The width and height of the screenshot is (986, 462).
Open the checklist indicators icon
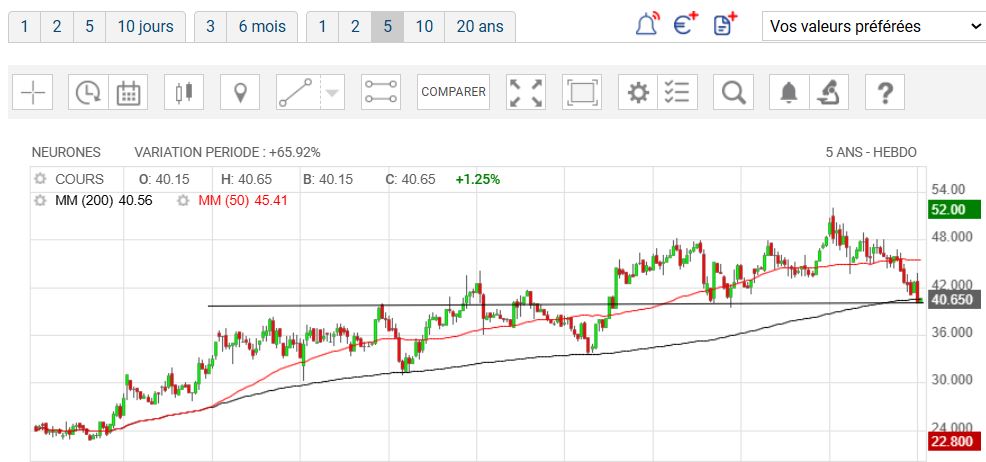(x=678, y=93)
